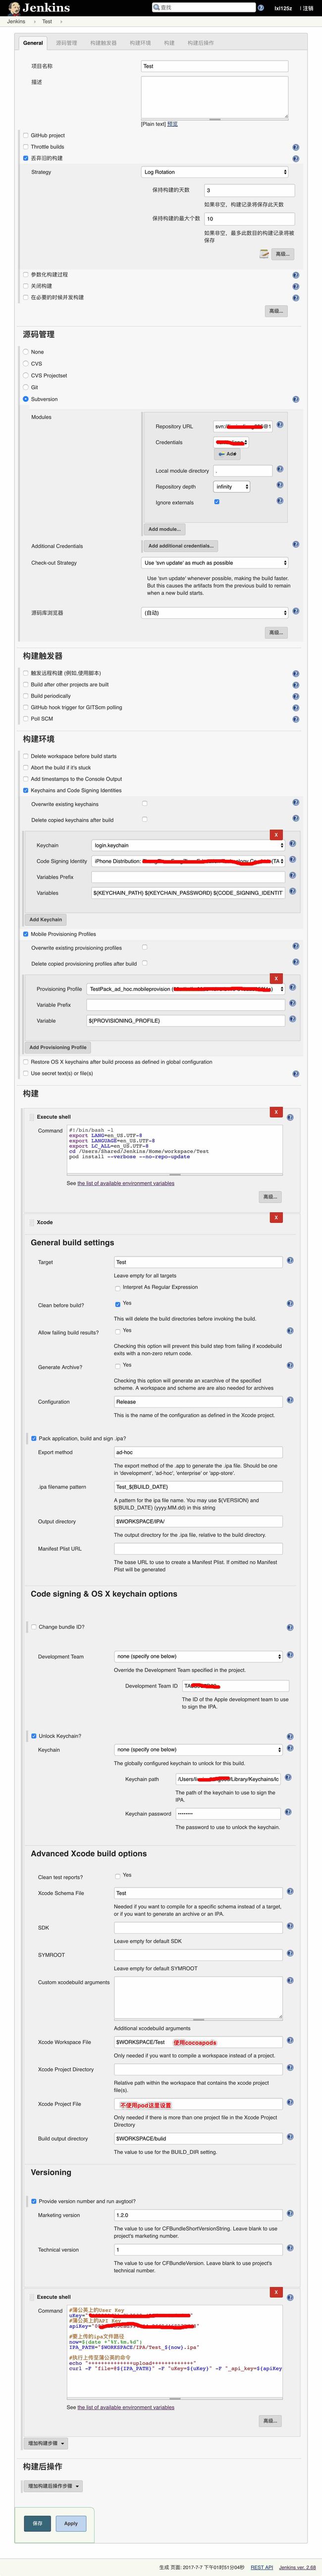Viewport: 322px width, 2576px height.
Task: Delete the provisioning profile entry
Action: [x=276, y=978]
